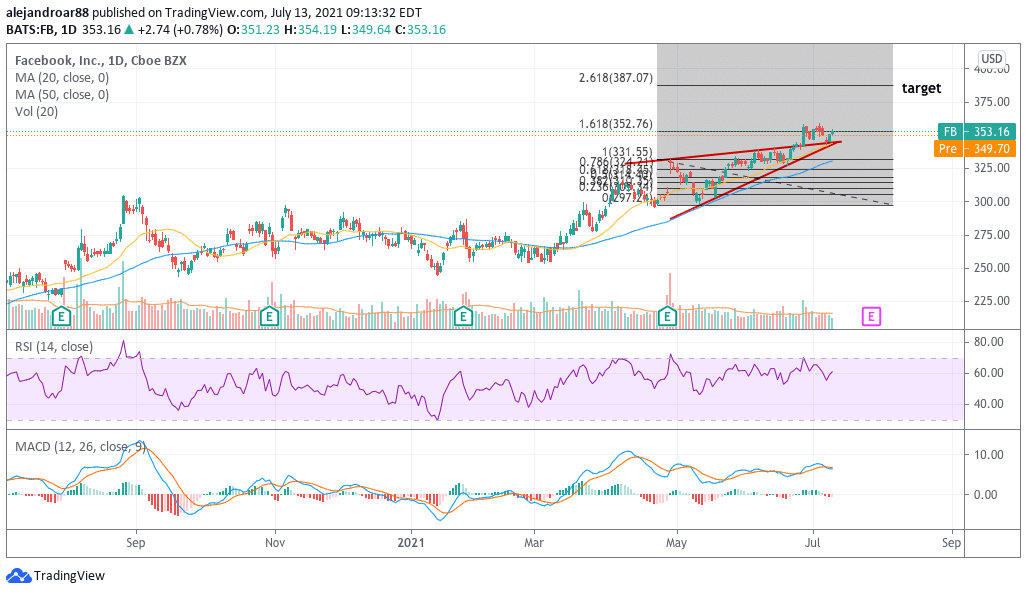
Task: Click the RSI 60.00 axis label
Action: (x=988, y=373)
